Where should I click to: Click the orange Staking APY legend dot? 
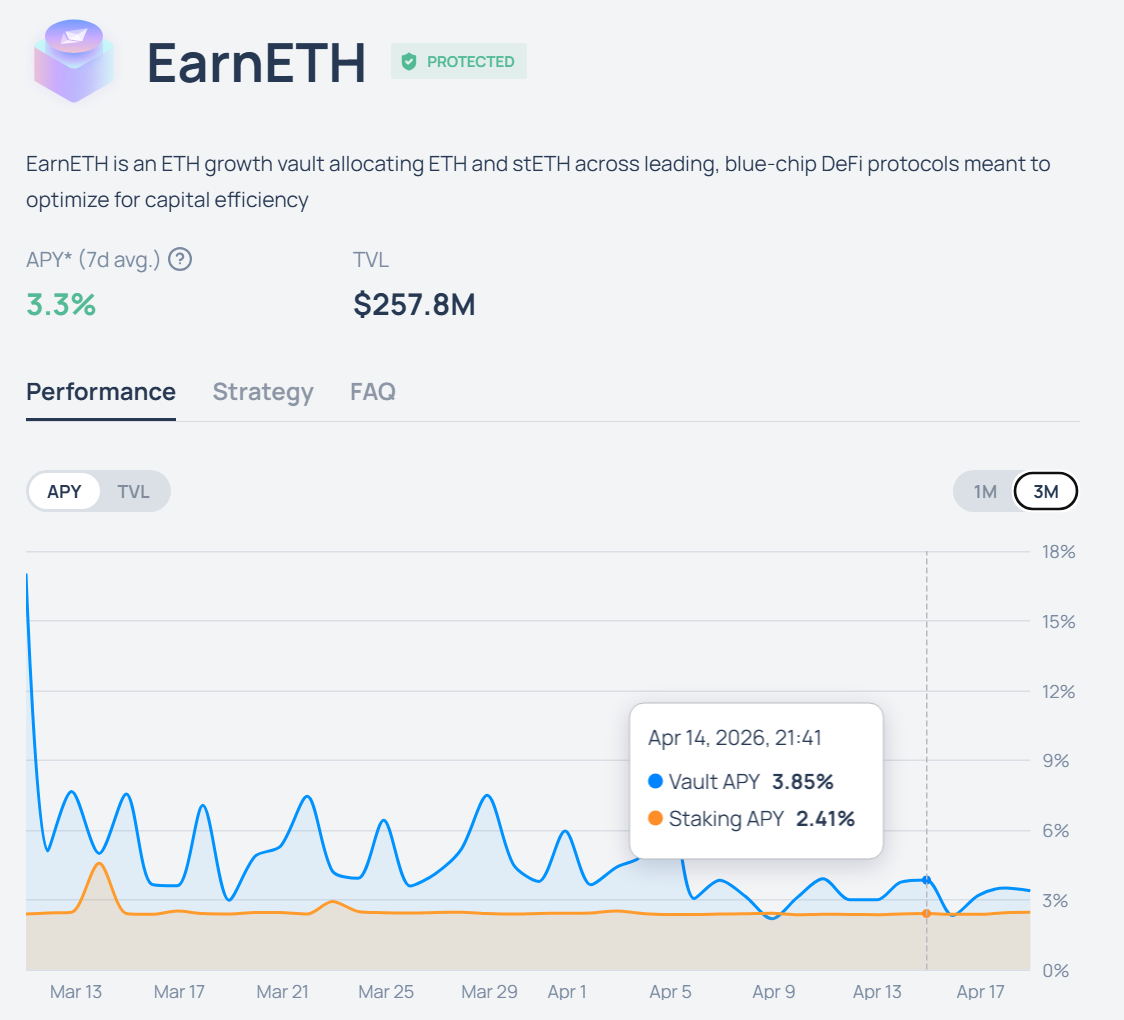click(655, 819)
